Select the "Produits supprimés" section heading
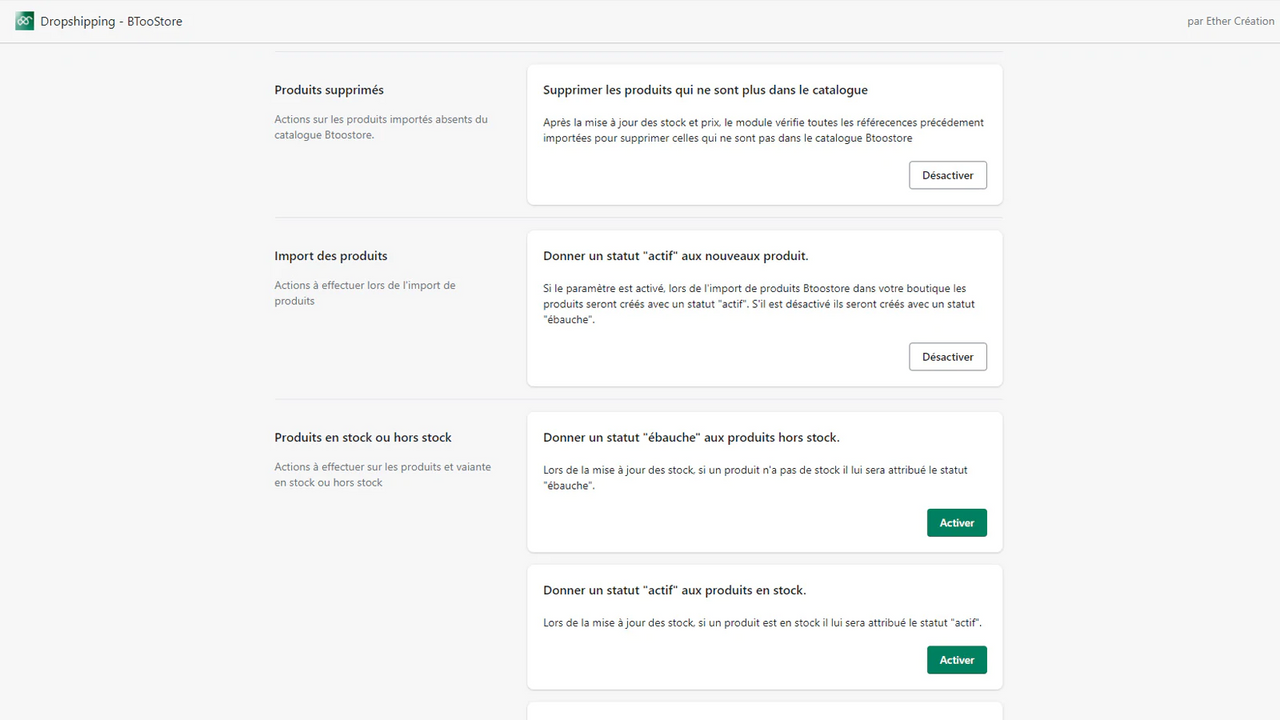The height and width of the screenshot is (720, 1280). 329,89
